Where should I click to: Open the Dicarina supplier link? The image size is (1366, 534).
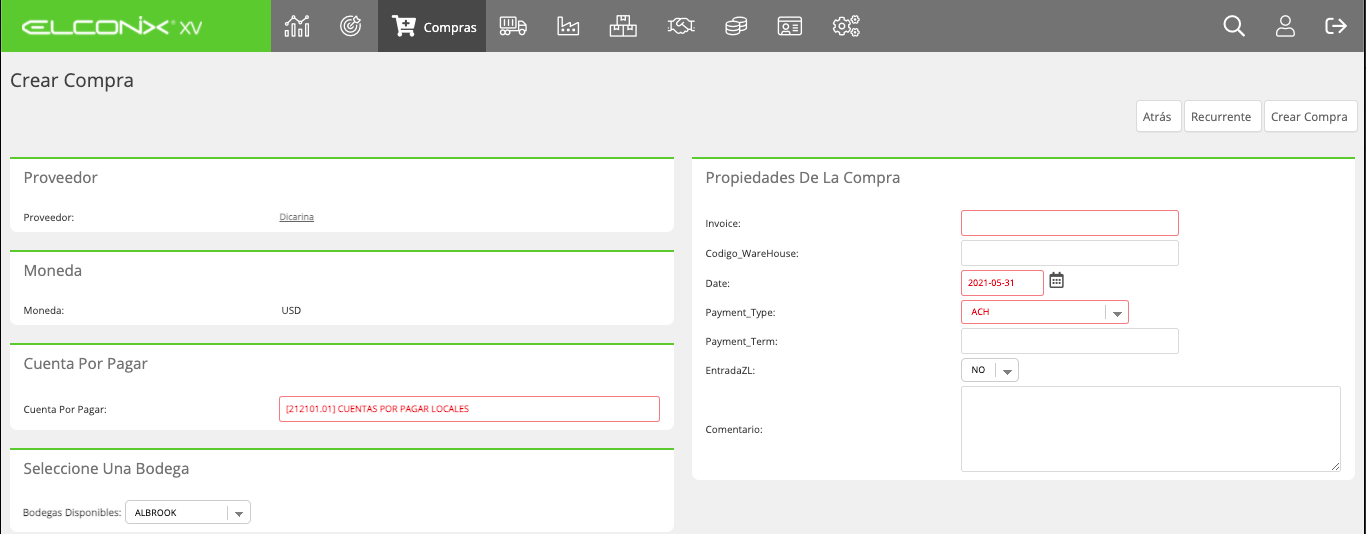(296, 216)
